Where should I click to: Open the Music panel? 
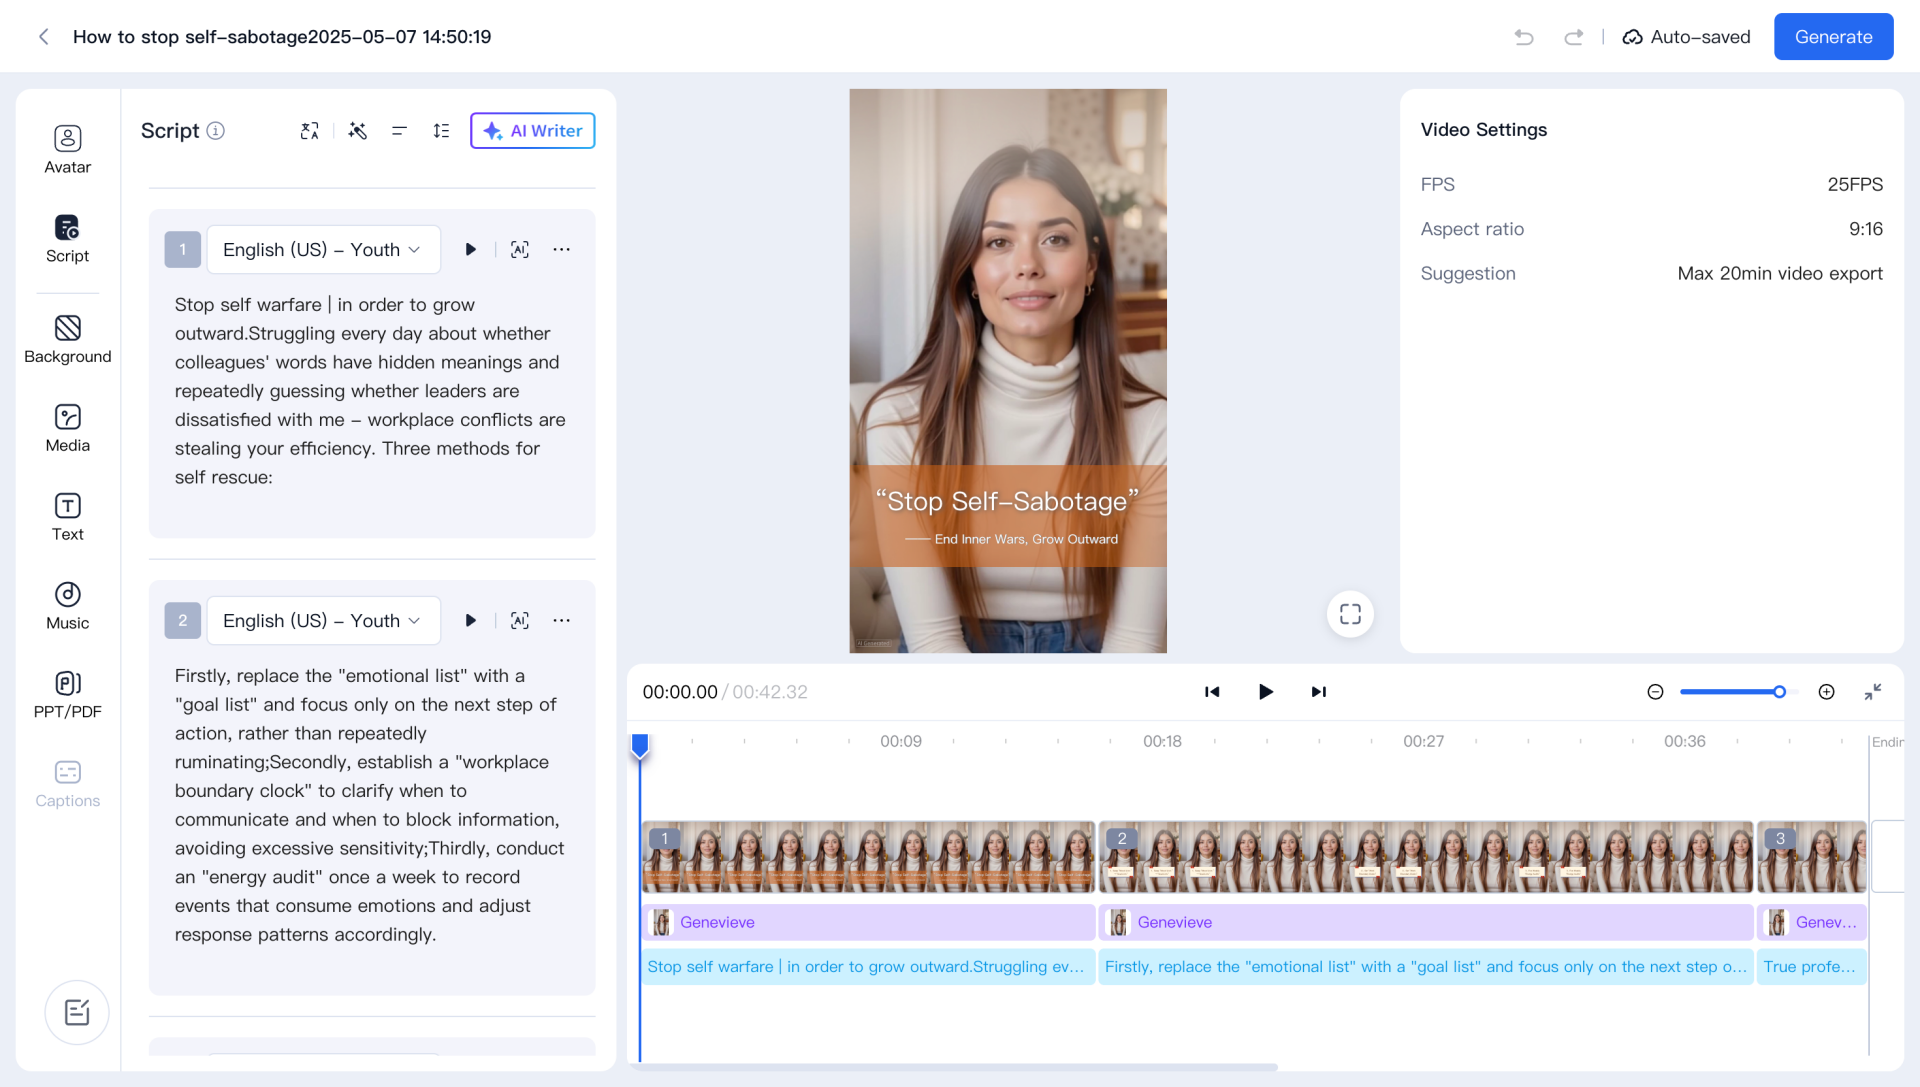click(x=67, y=605)
